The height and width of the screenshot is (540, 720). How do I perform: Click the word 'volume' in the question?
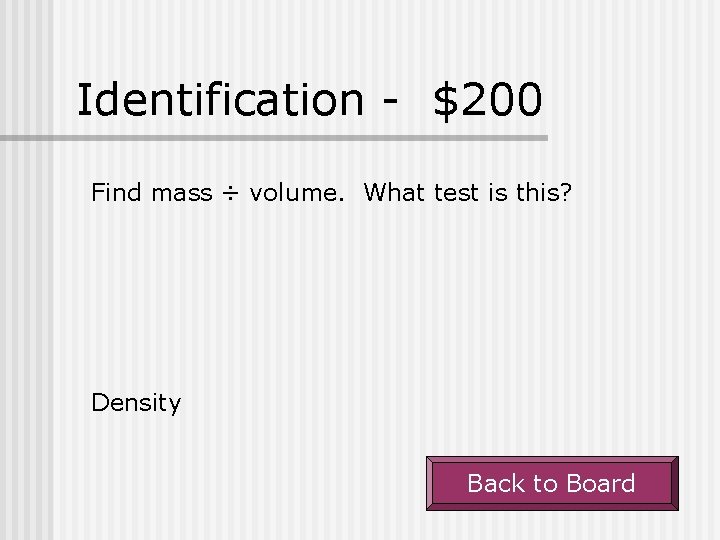[x=292, y=192]
